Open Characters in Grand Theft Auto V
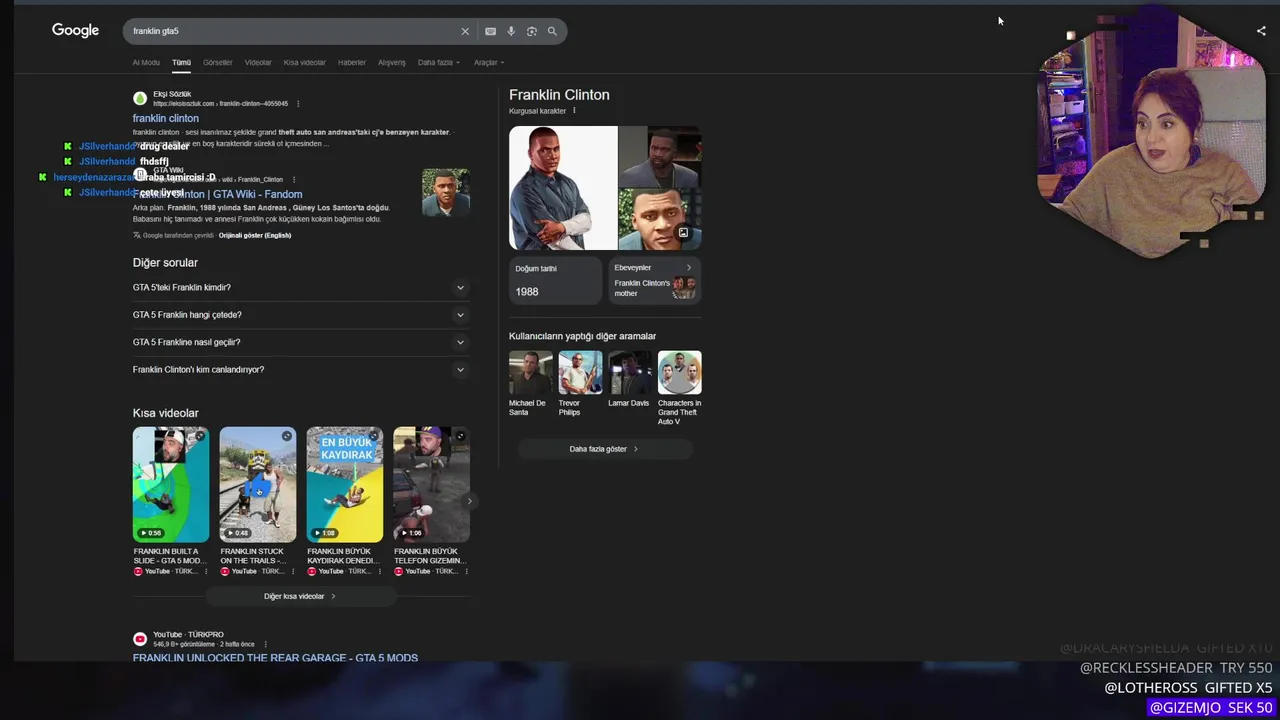 [x=680, y=388]
